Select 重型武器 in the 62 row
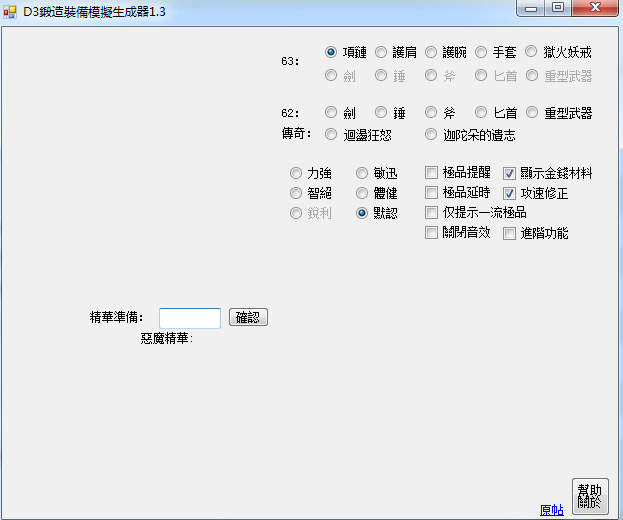The width and height of the screenshot is (623, 520). 532,113
